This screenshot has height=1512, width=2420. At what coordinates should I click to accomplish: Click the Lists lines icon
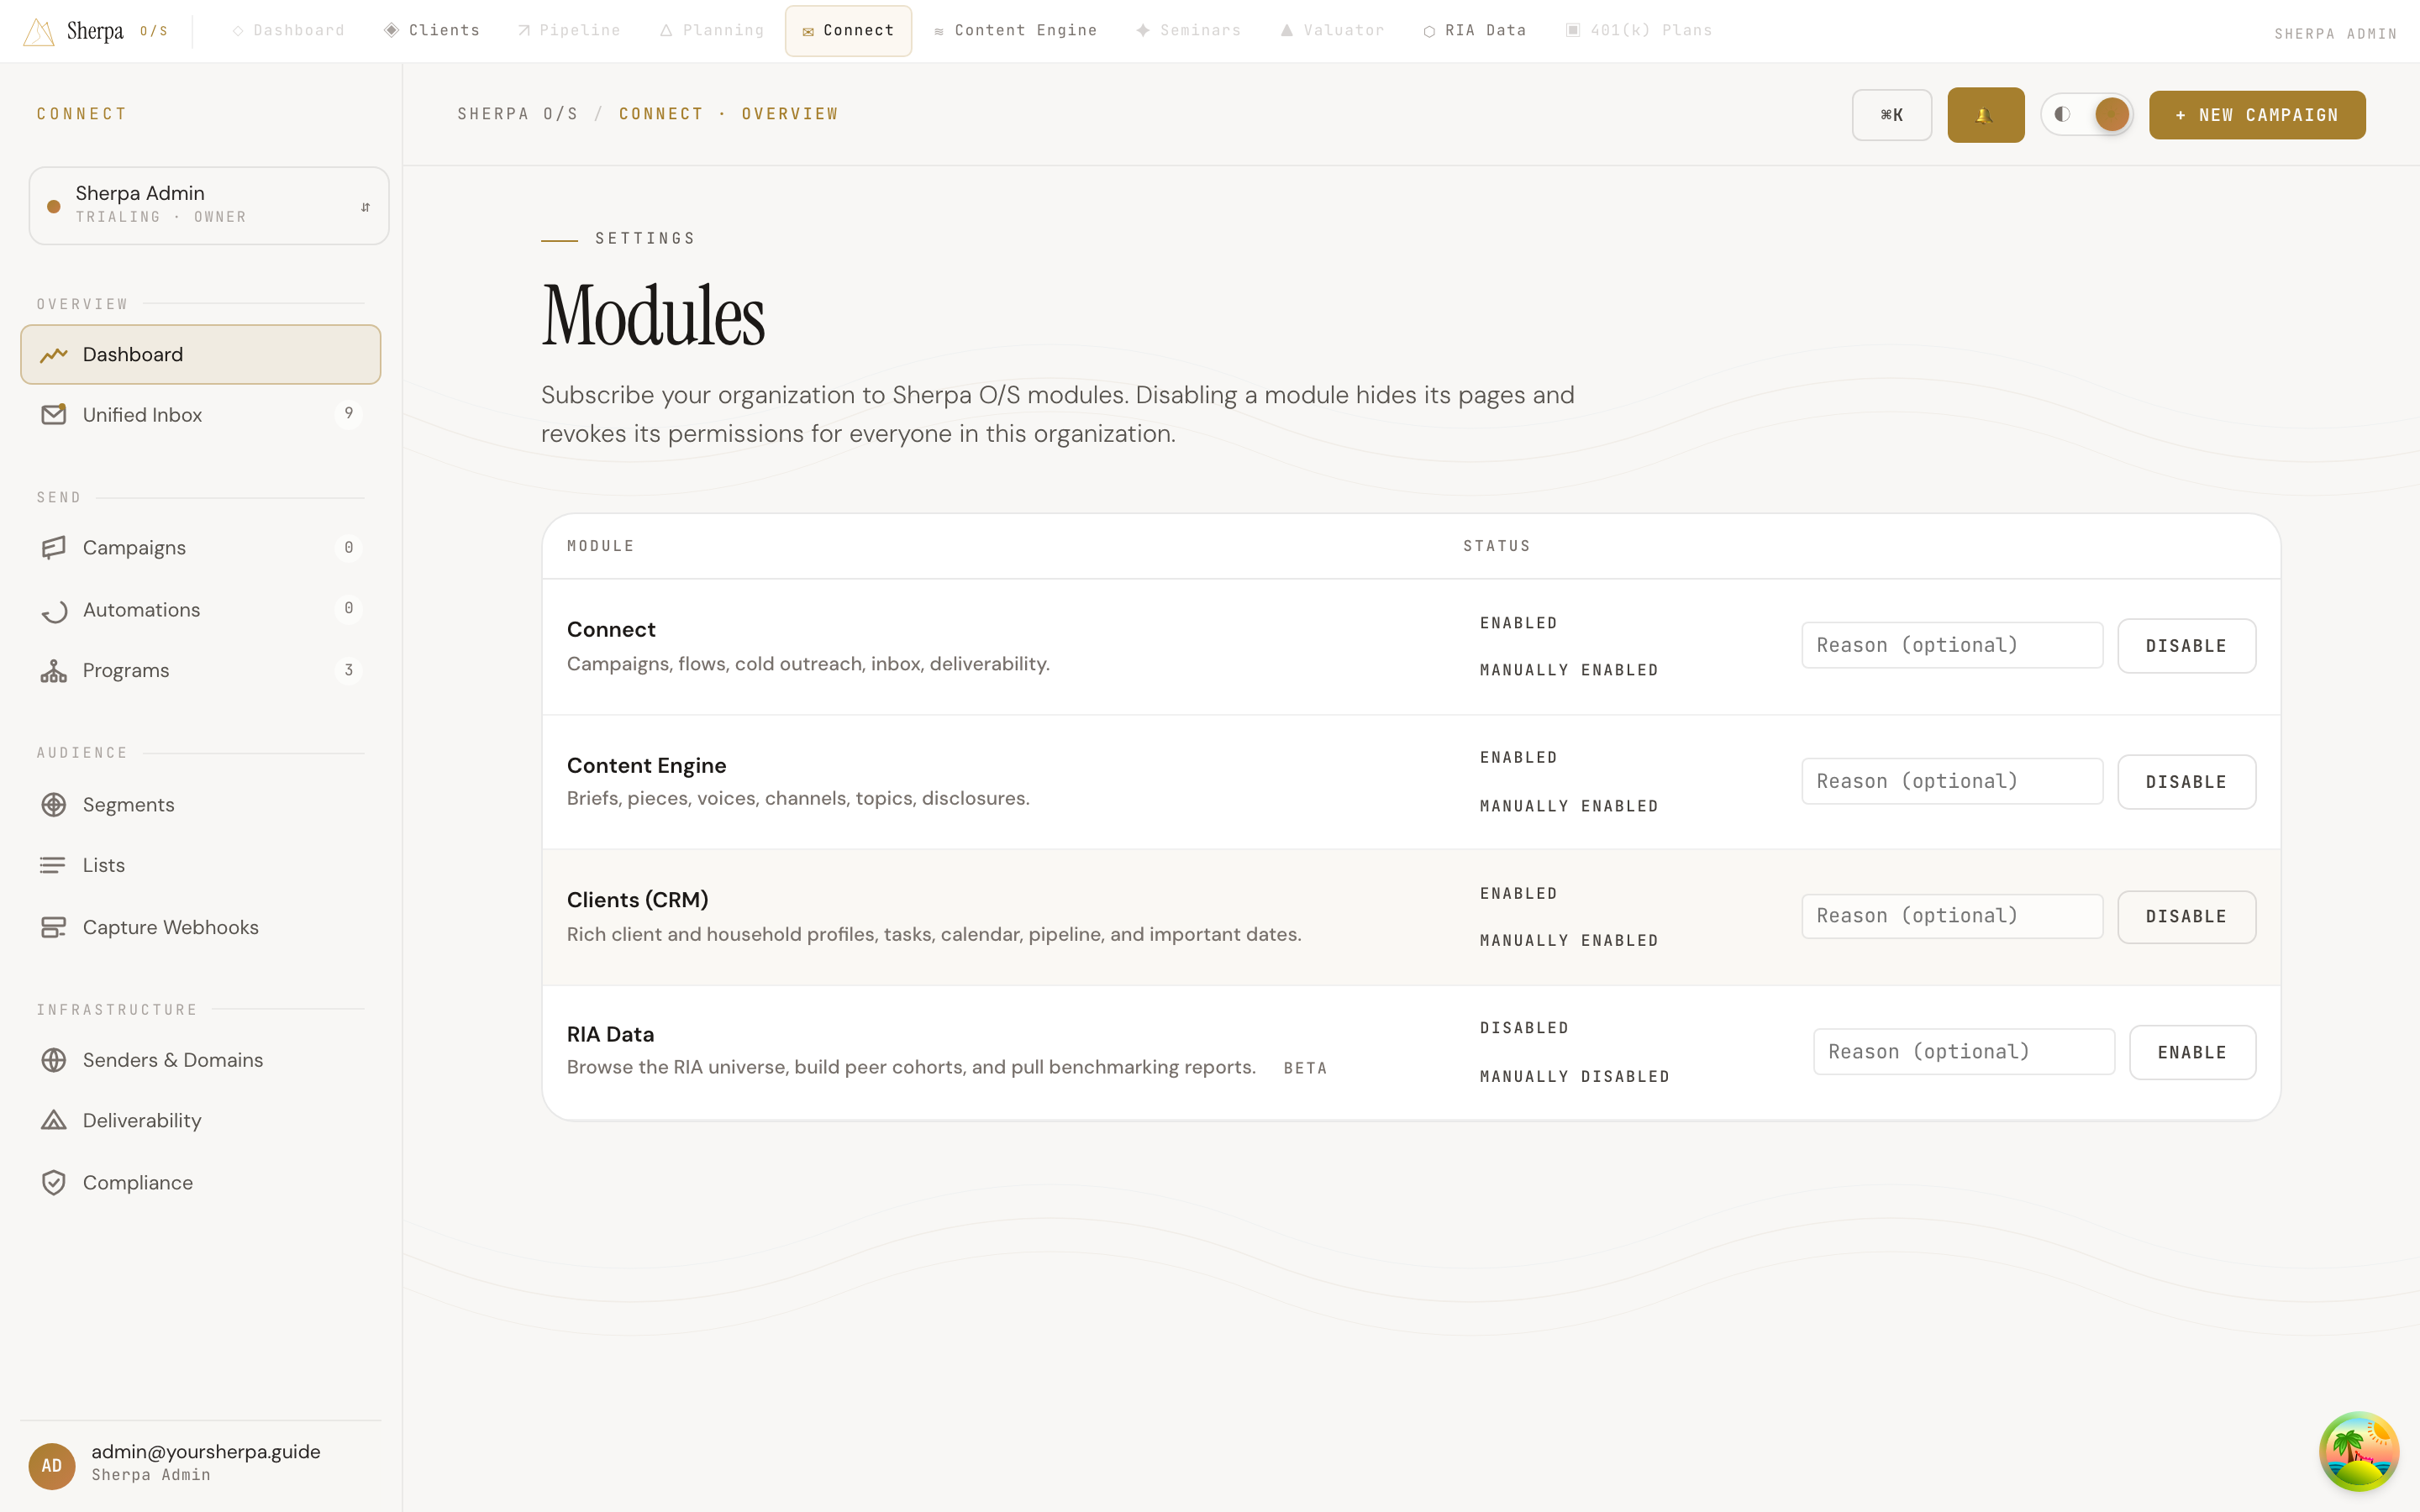click(54, 865)
